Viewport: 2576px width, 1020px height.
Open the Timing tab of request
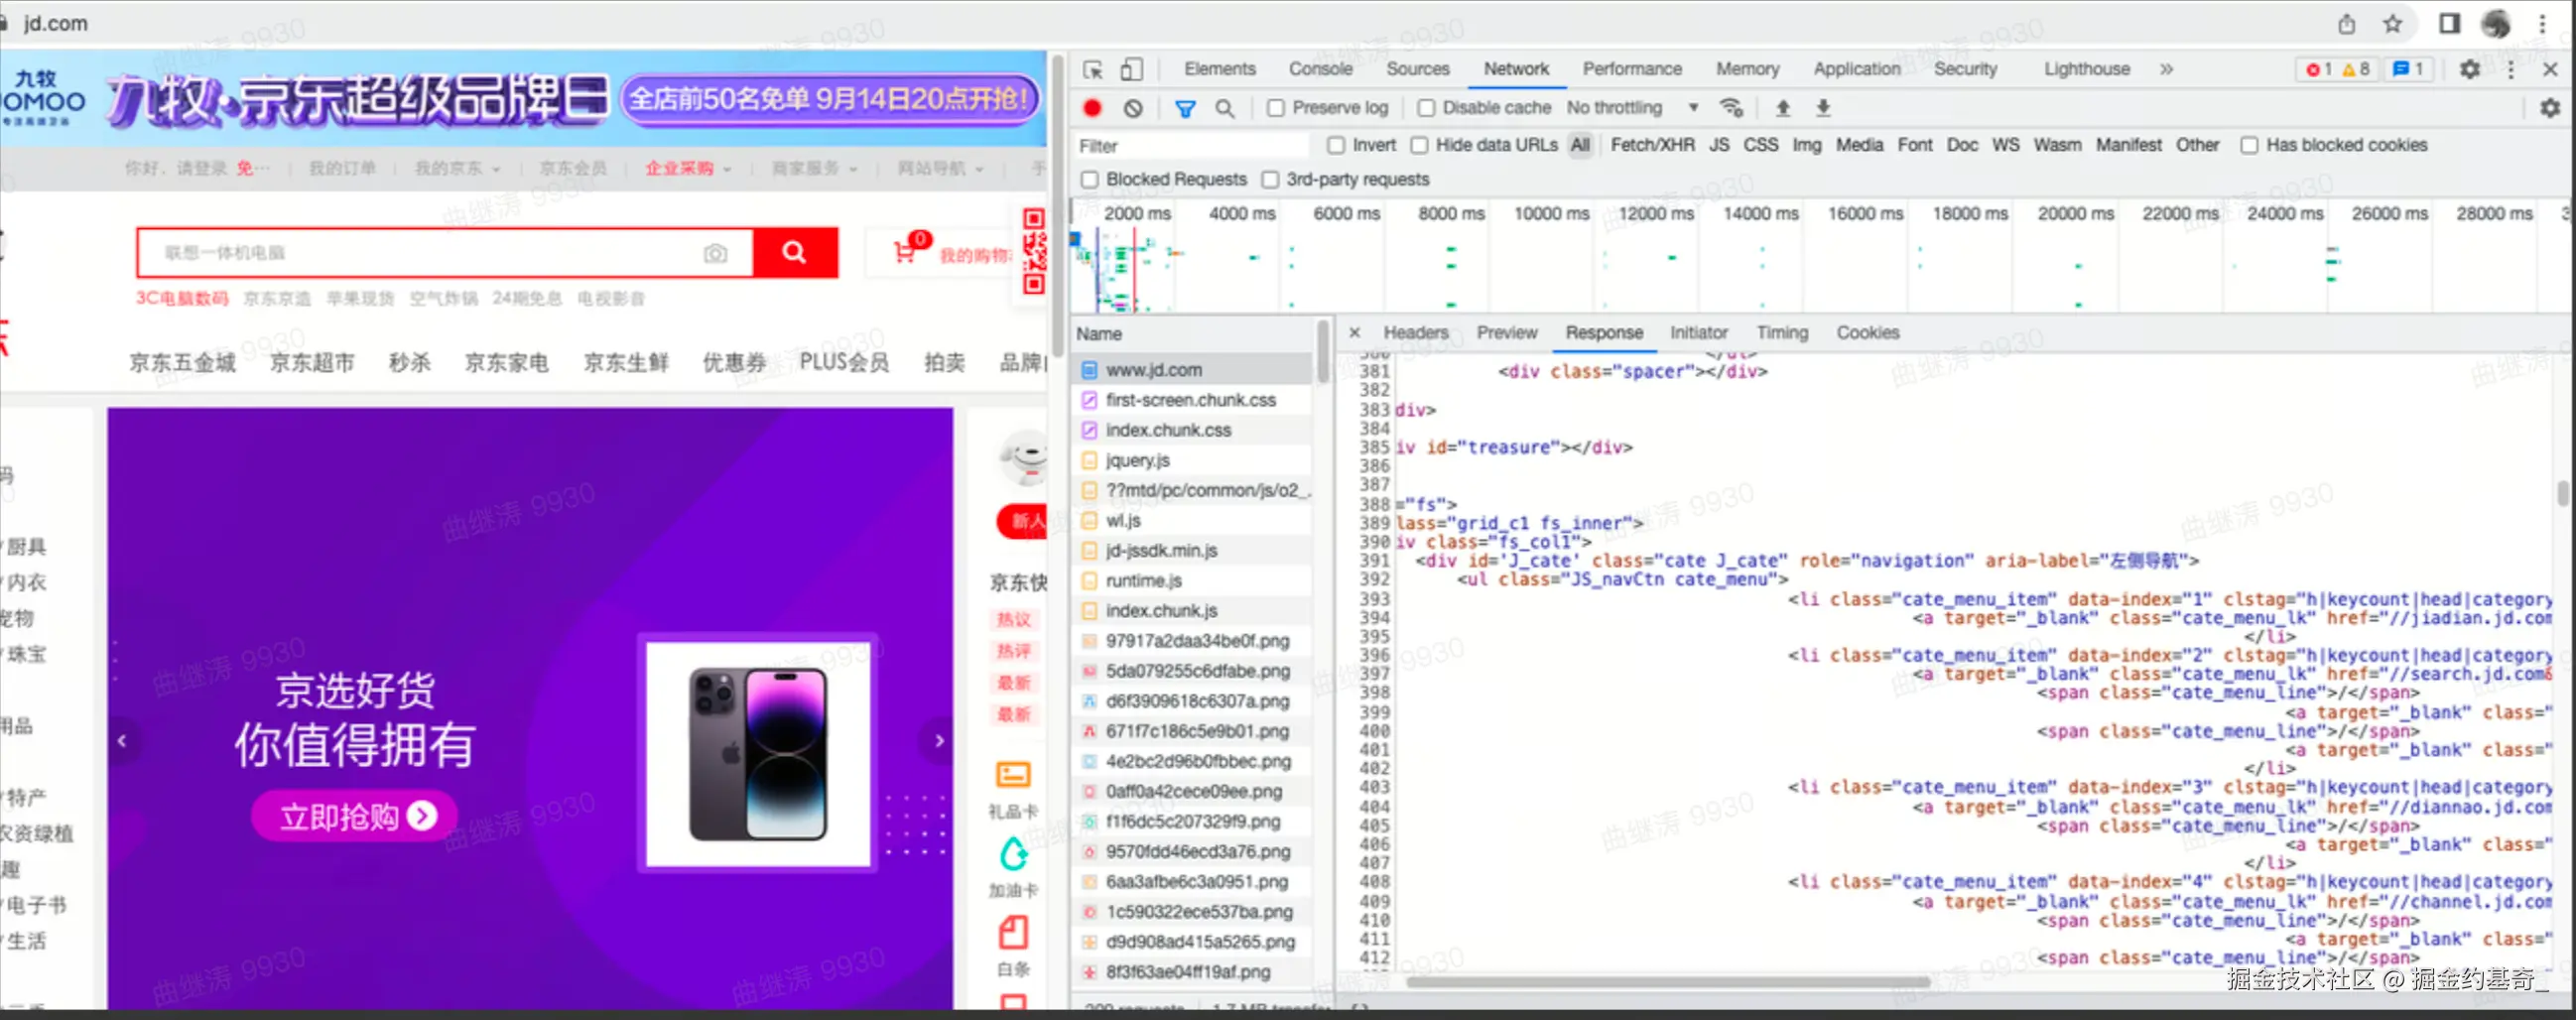point(1782,332)
